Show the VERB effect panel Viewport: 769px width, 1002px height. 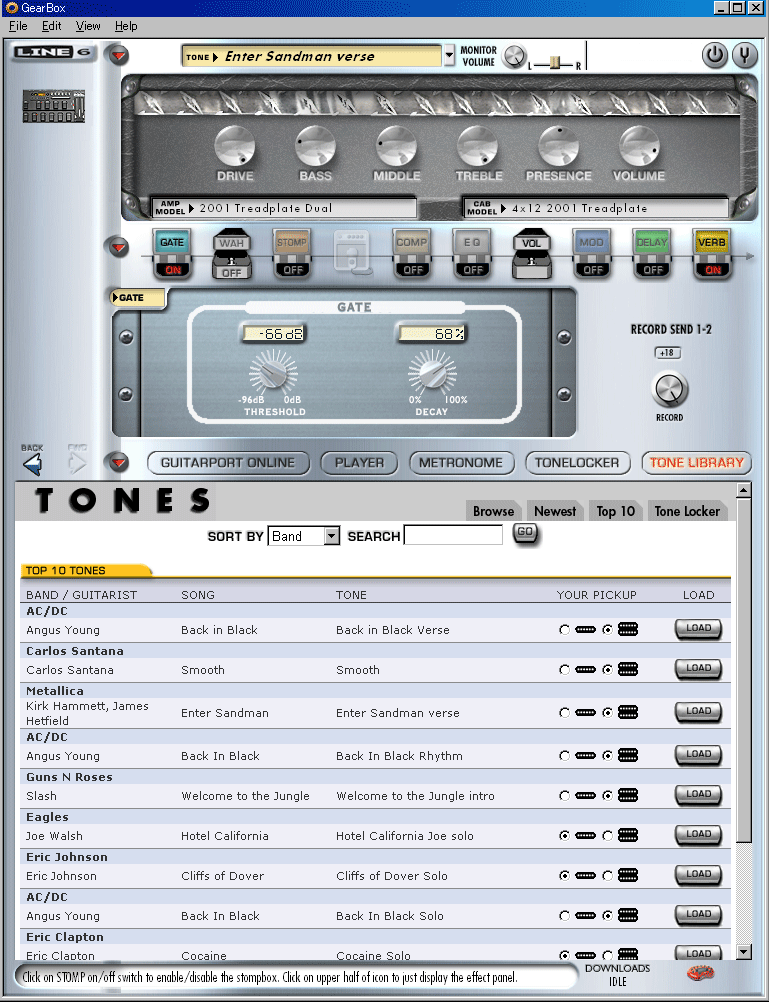click(x=711, y=243)
